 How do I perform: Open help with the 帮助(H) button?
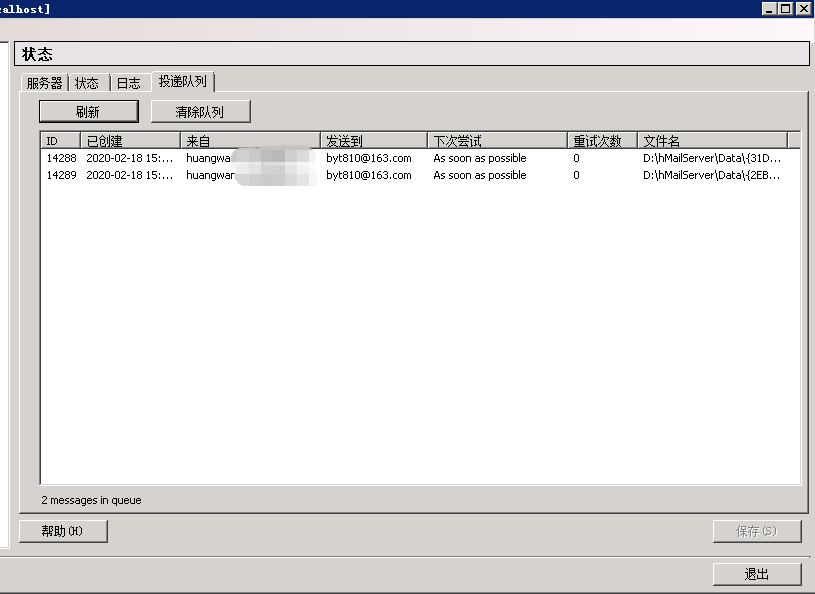click(x=63, y=531)
